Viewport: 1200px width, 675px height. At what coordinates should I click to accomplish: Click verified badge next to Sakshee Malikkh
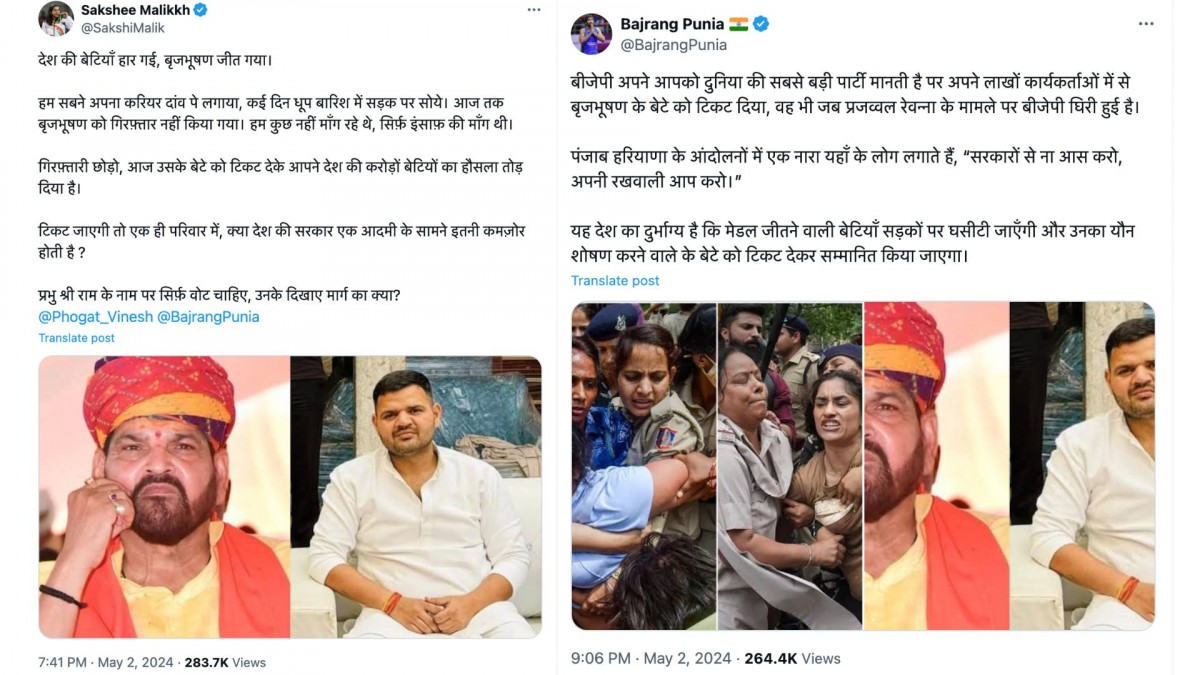coord(200,10)
